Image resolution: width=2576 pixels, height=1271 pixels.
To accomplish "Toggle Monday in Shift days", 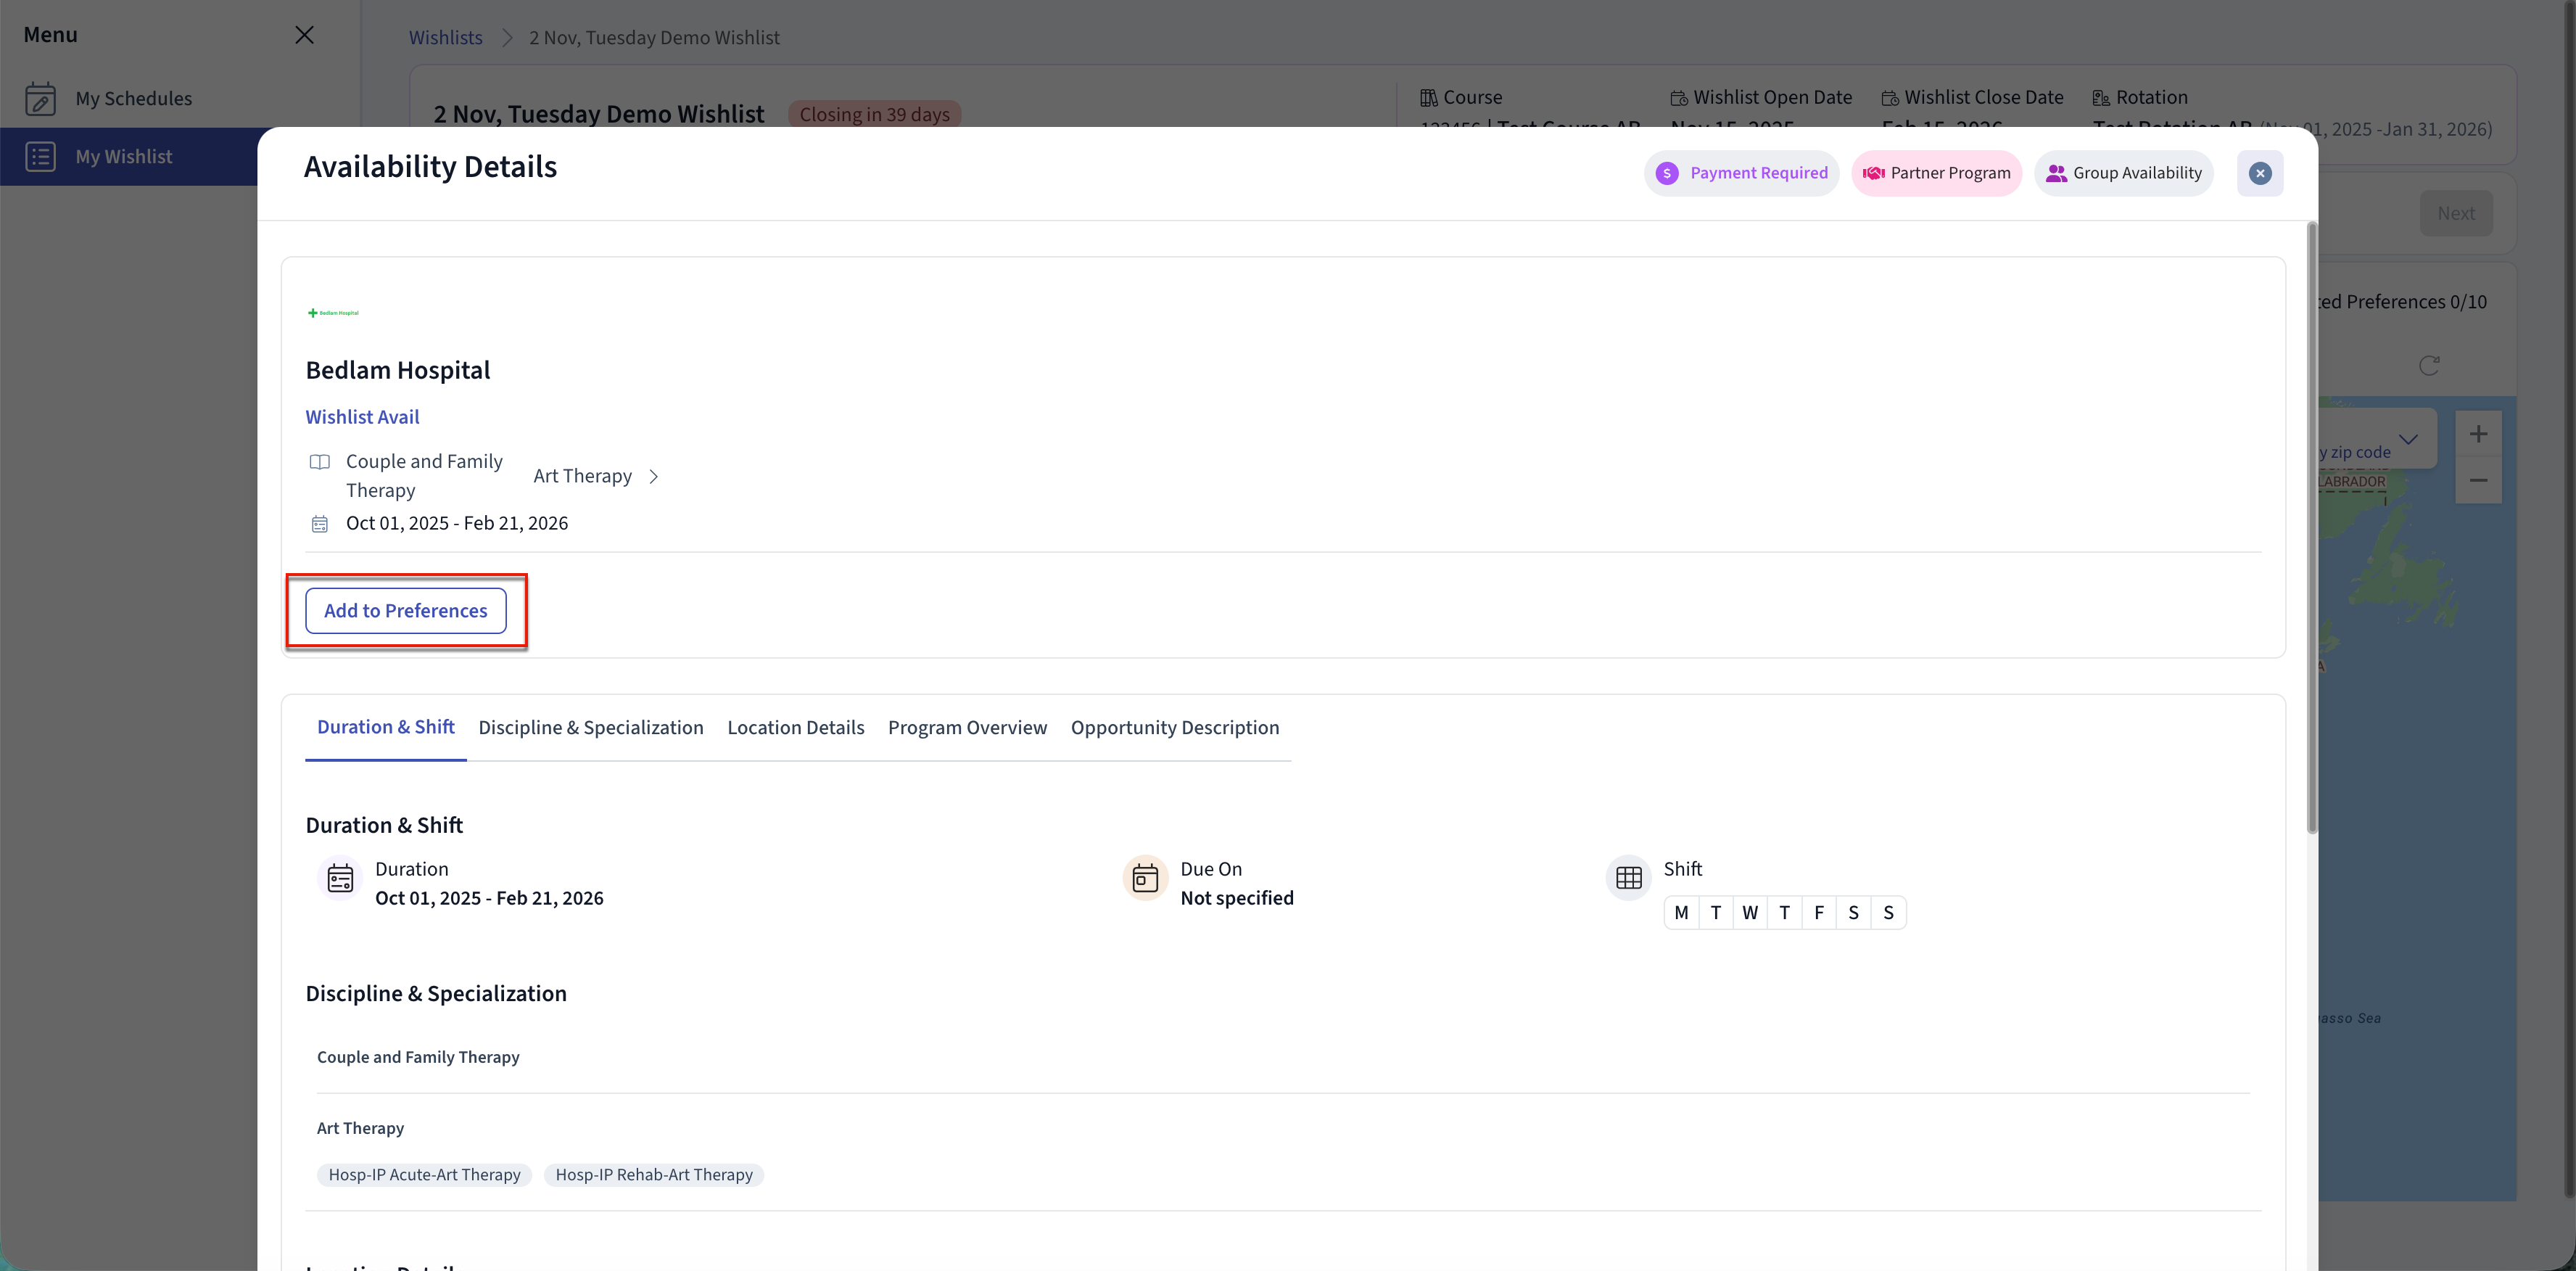I will point(1680,913).
